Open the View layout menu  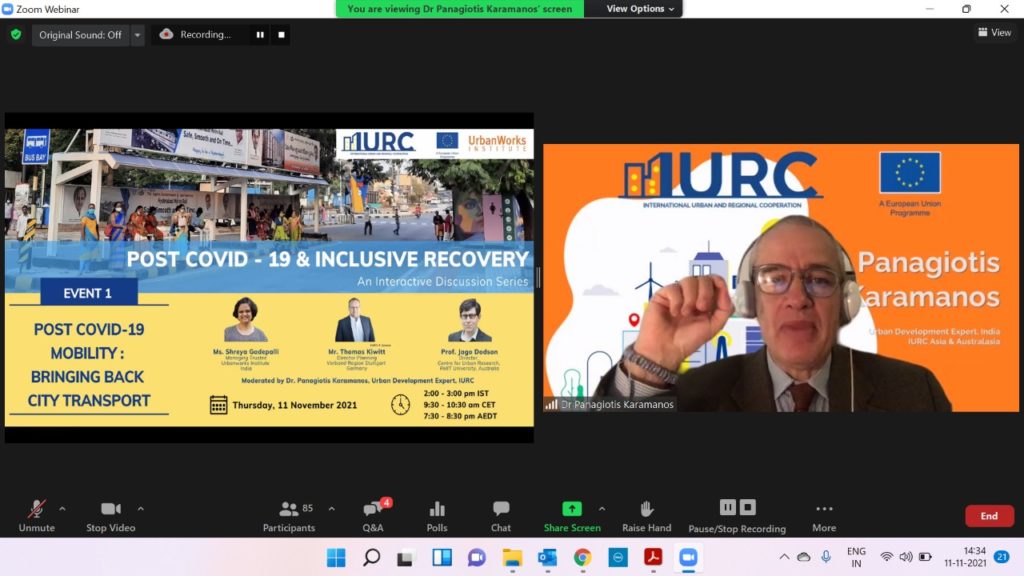click(x=994, y=33)
